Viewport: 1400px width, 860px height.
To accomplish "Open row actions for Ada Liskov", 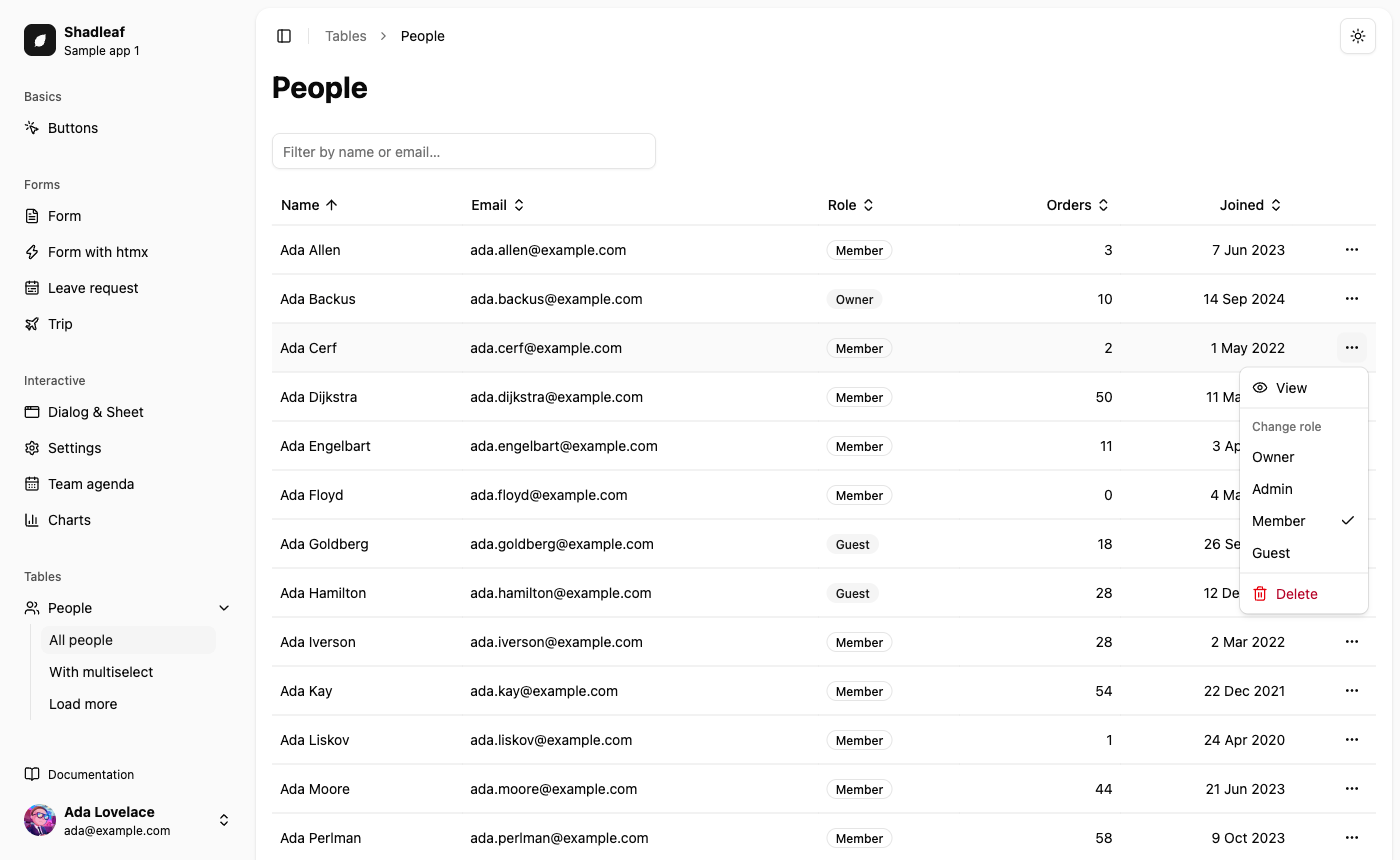I will (x=1352, y=740).
